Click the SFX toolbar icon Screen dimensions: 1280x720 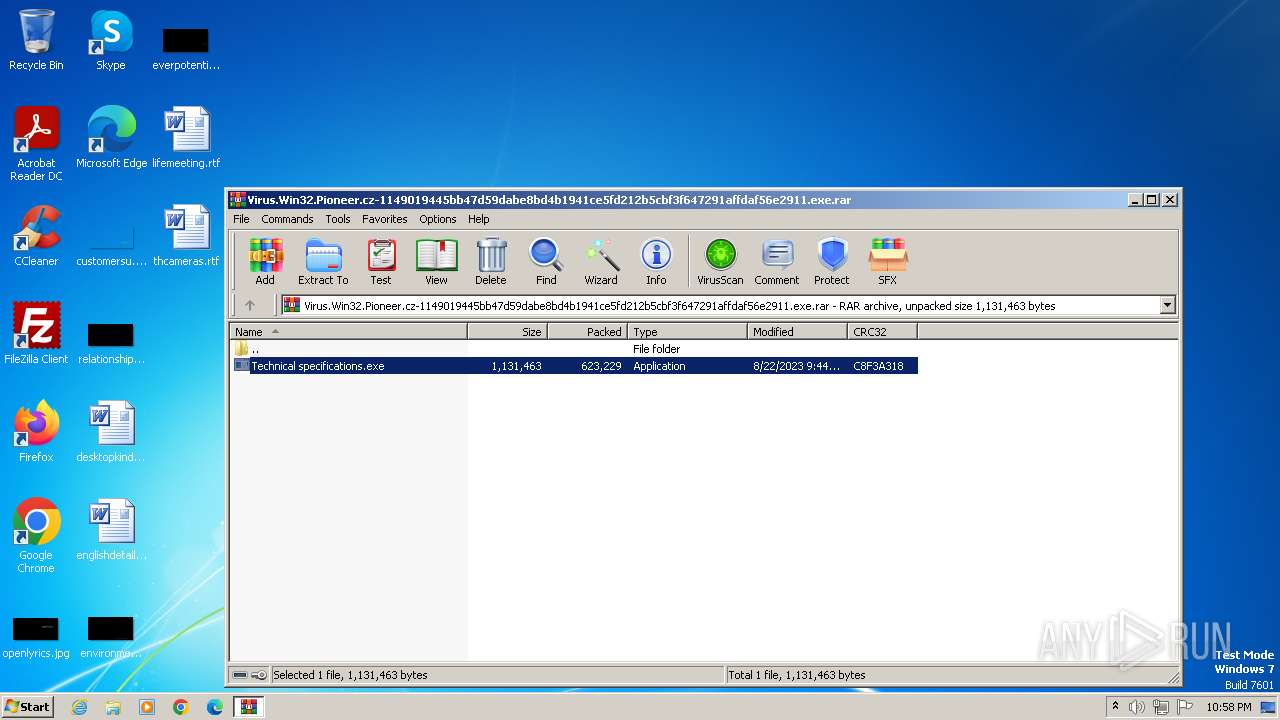888,262
